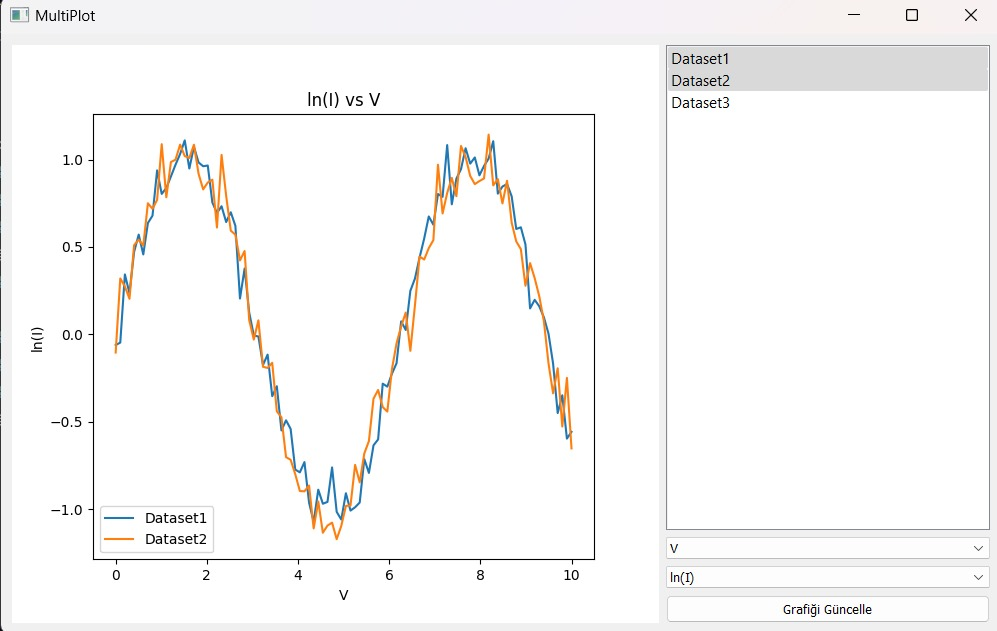Close the MultiPlot window
Image resolution: width=997 pixels, height=631 pixels.
970,16
